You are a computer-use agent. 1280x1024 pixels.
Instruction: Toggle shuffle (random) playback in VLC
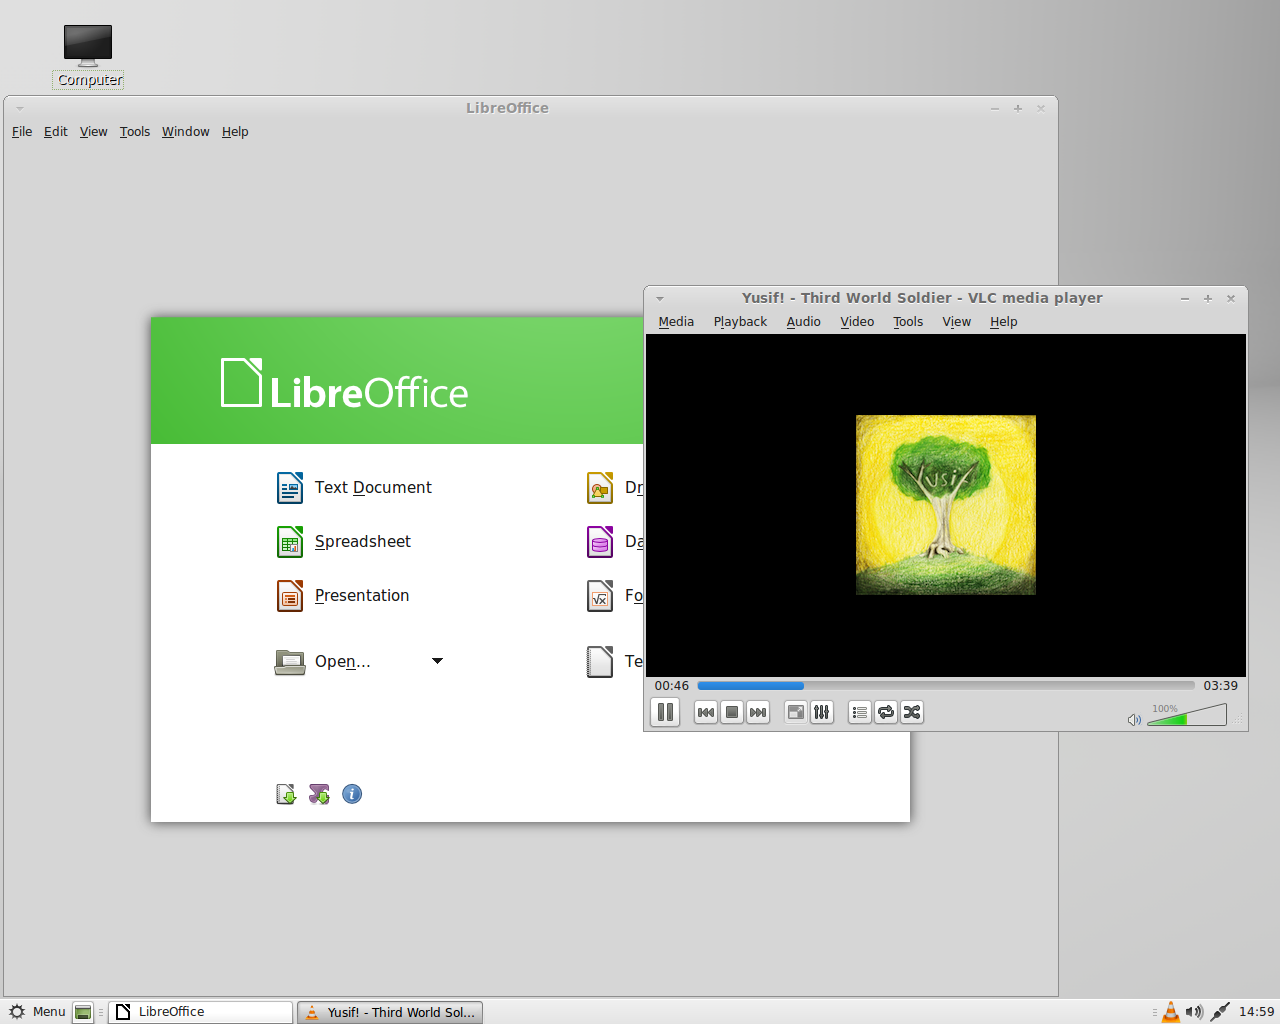[x=912, y=712]
